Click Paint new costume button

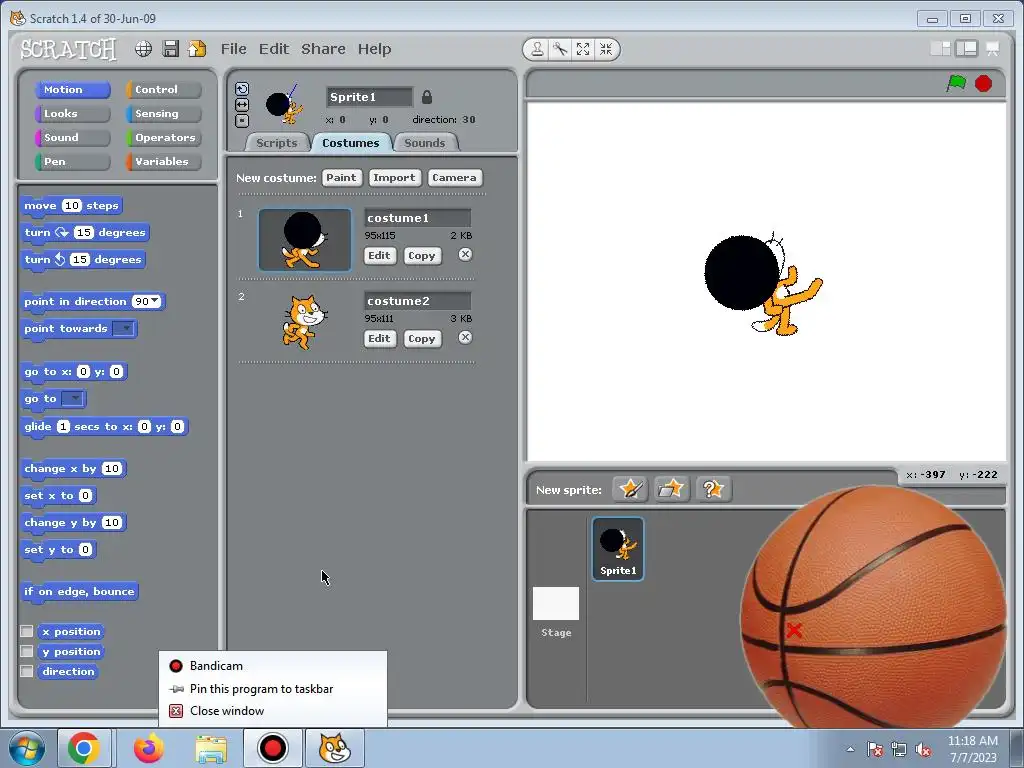pyautogui.click(x=342, y=178)
